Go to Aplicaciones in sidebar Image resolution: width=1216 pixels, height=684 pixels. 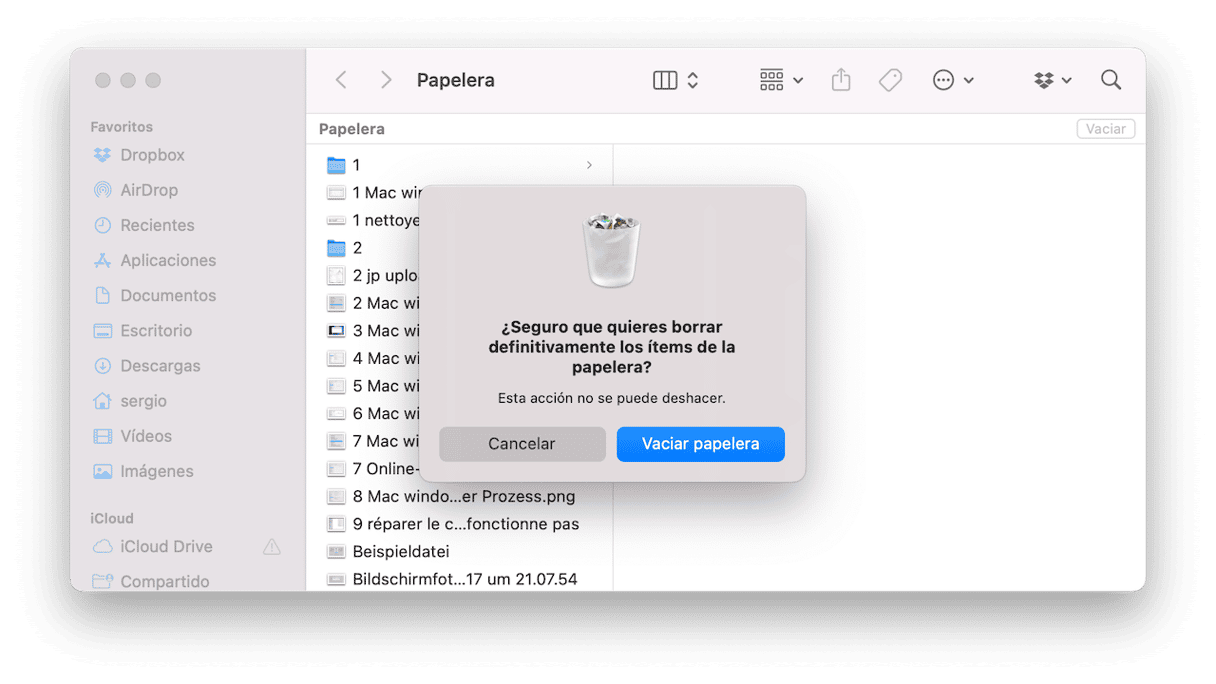point(167,260)
